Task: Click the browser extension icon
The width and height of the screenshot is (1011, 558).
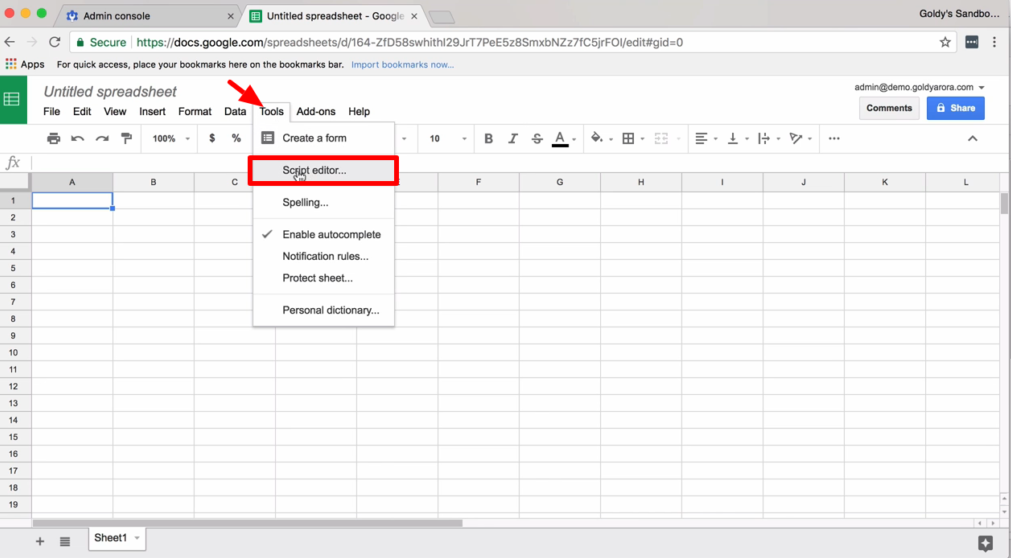Action: (971, 42)
